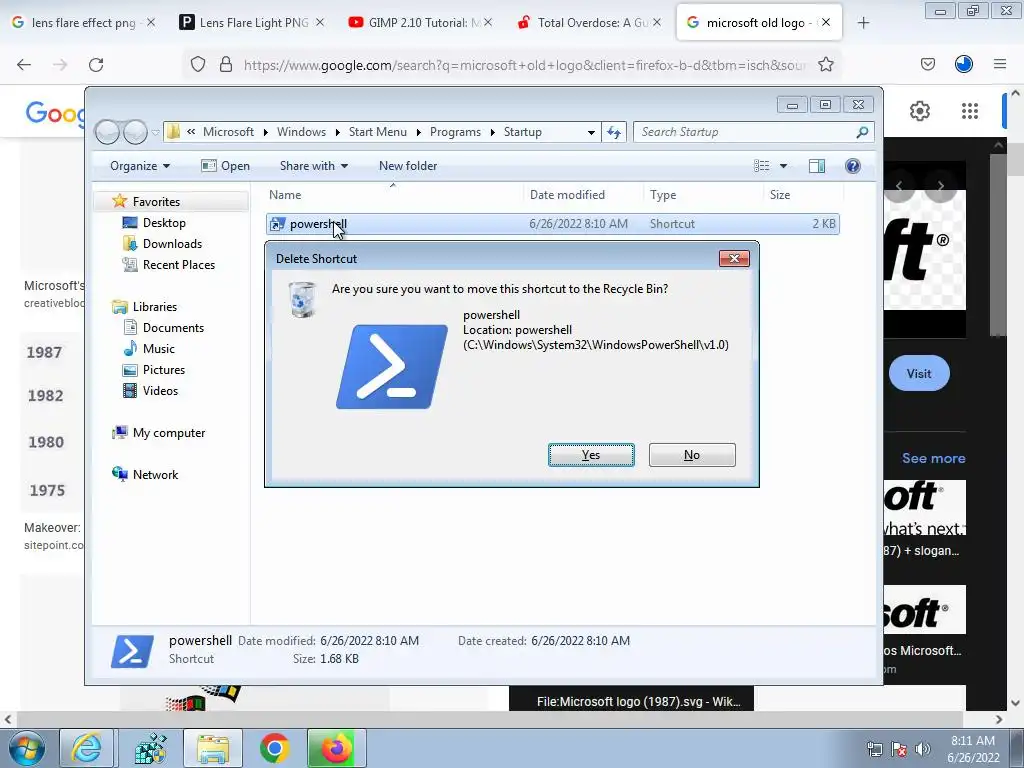Open Firefox application menu

pos(1000,64)
